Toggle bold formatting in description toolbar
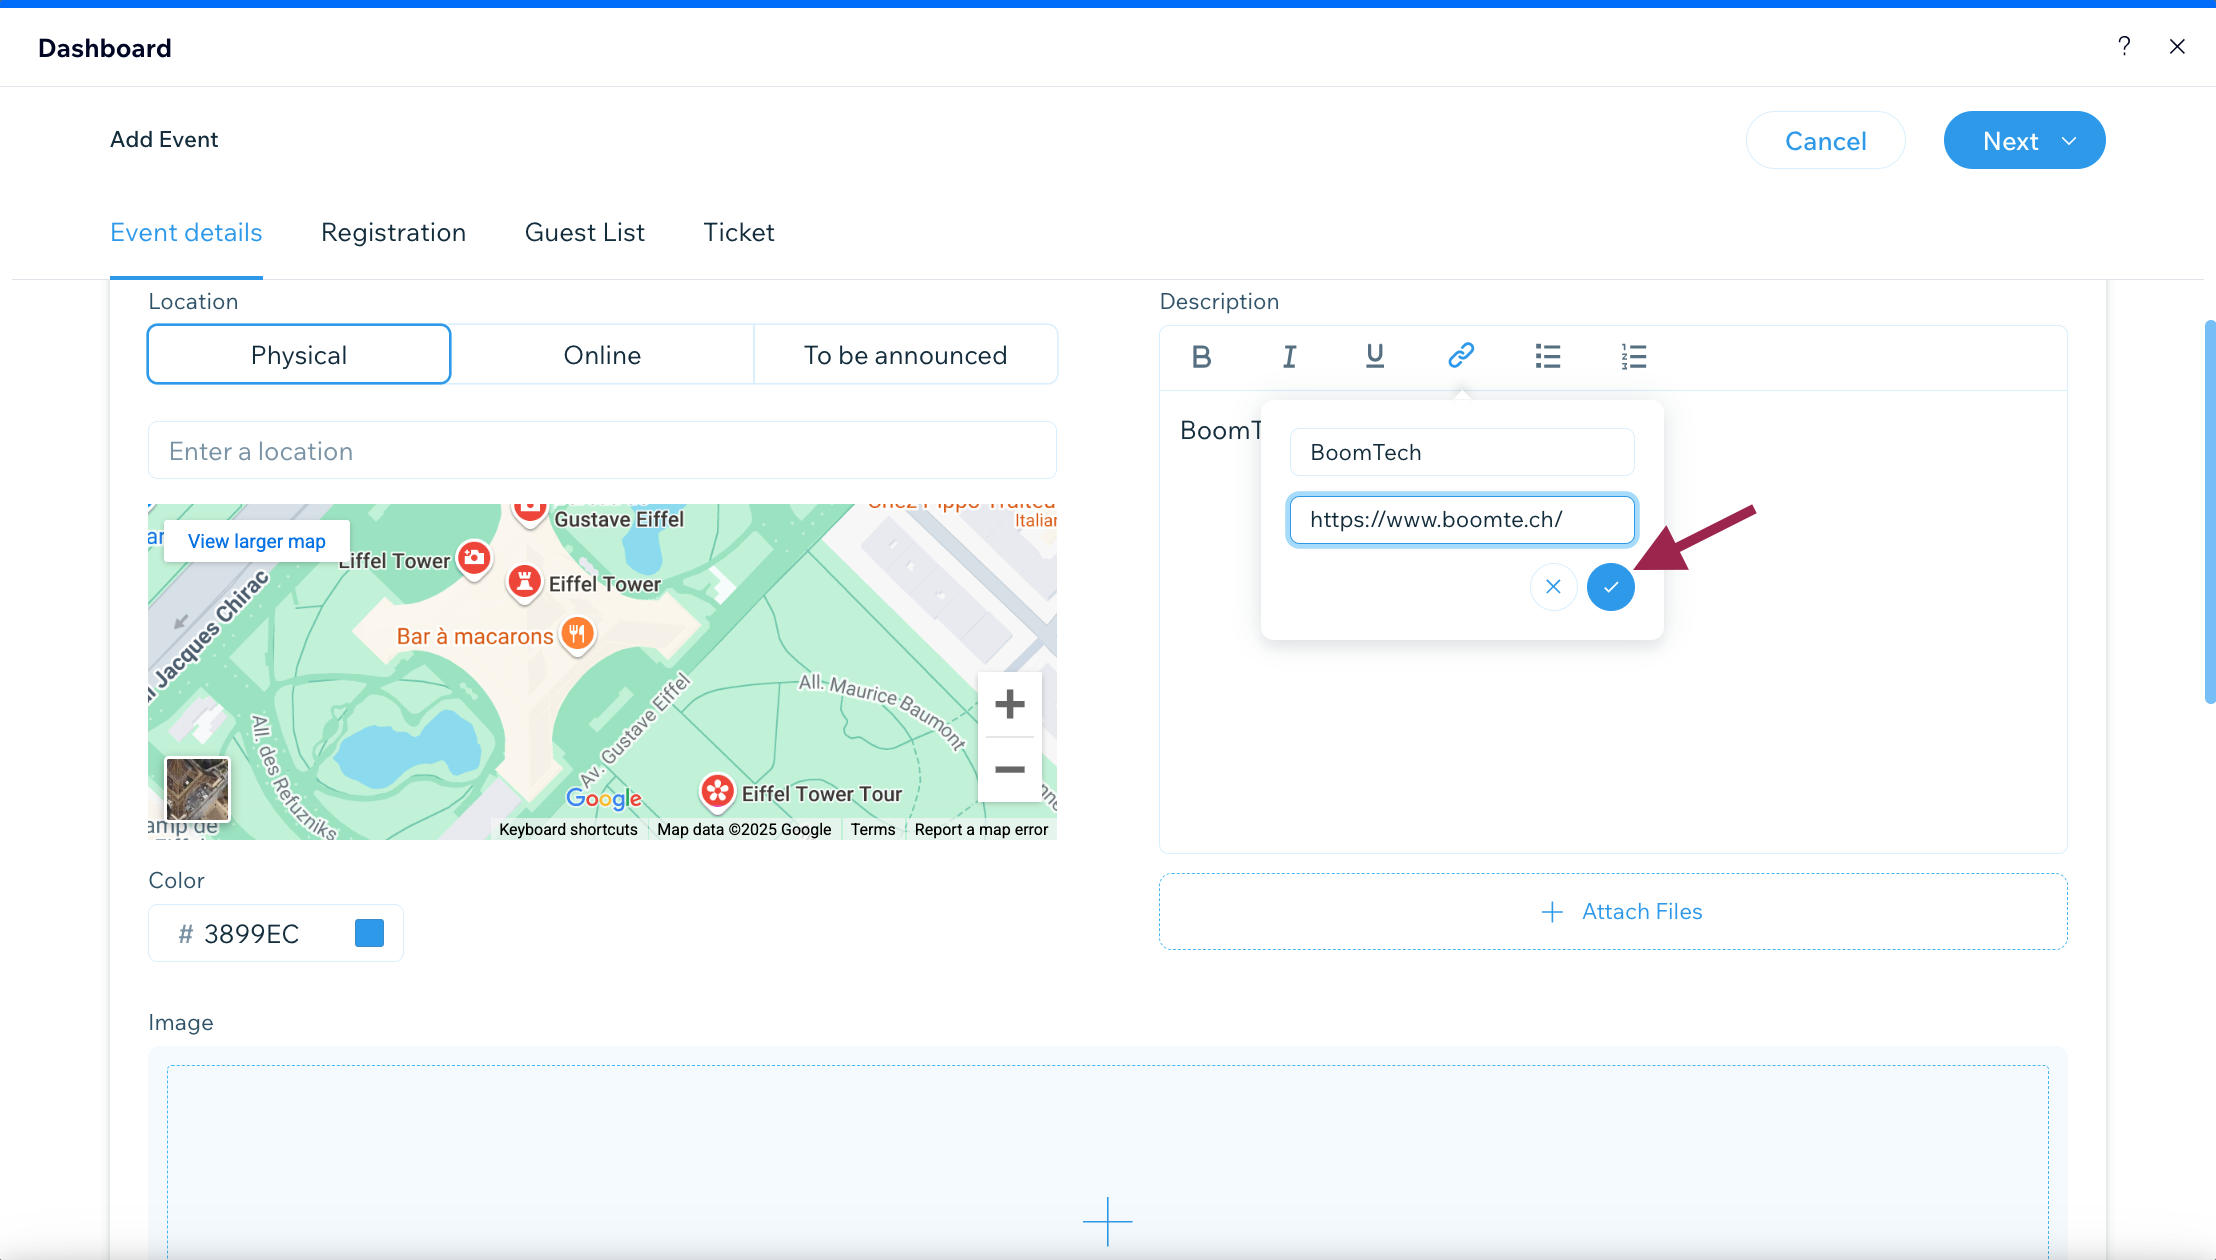Image resolution: width=2216 pixels, height=1260 pixels. [x=1201, y=356]
